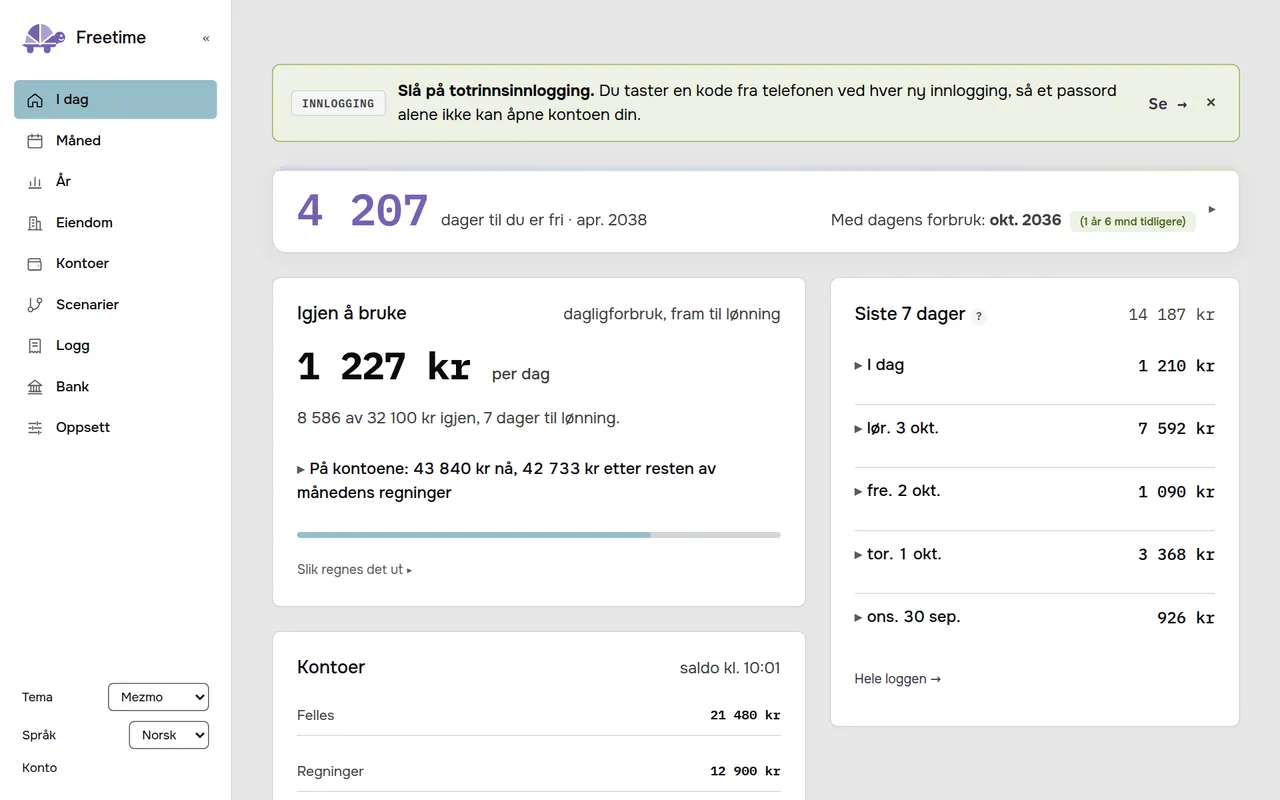1280x800 pixels.
Task: Click the card icon beside Kontoer
Action: [35, 264]
